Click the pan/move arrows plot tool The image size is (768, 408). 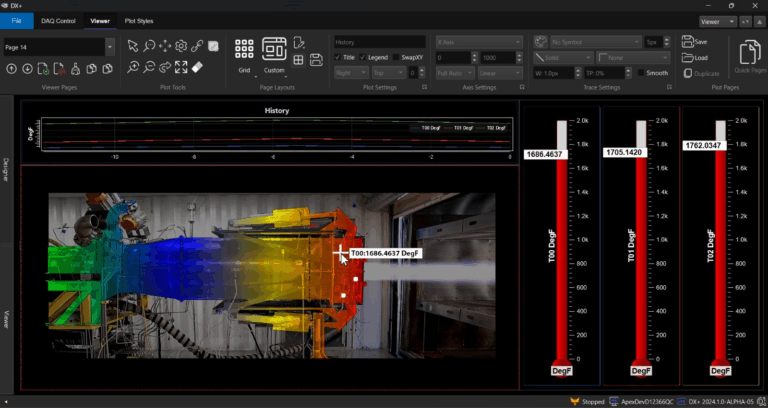click(165, 46)
